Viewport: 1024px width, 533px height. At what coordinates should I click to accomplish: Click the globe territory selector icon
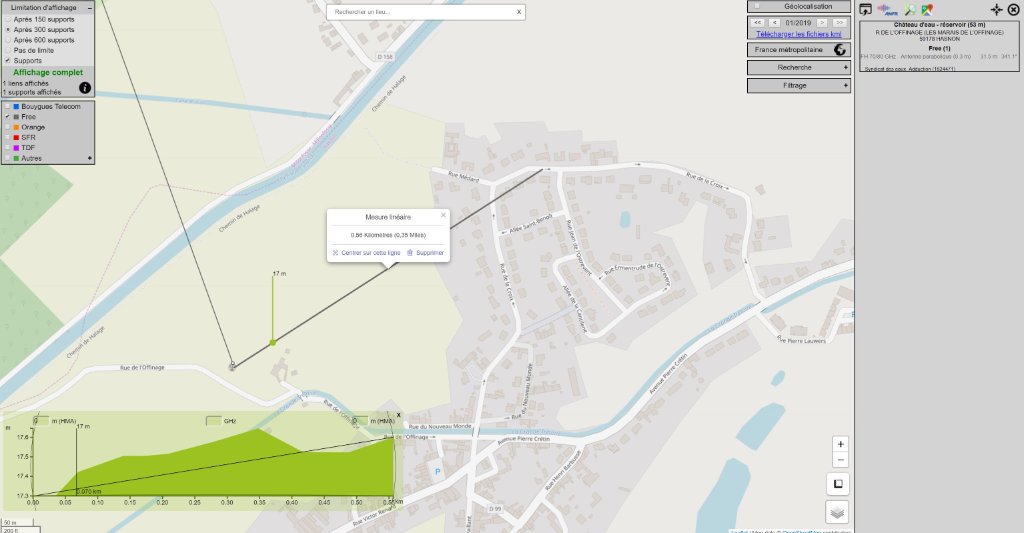pyautogui.click(x=840, y=50)
